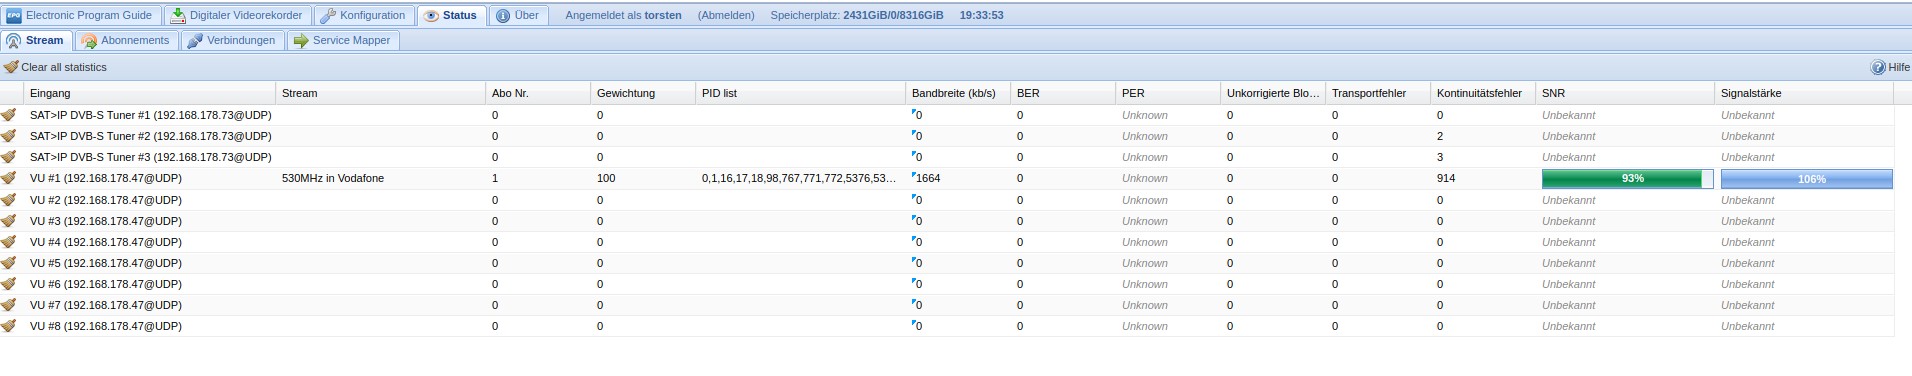Click the 106% signal strength bar
The height and width of the screenshot is (376, 1912).
point(1806,179)
